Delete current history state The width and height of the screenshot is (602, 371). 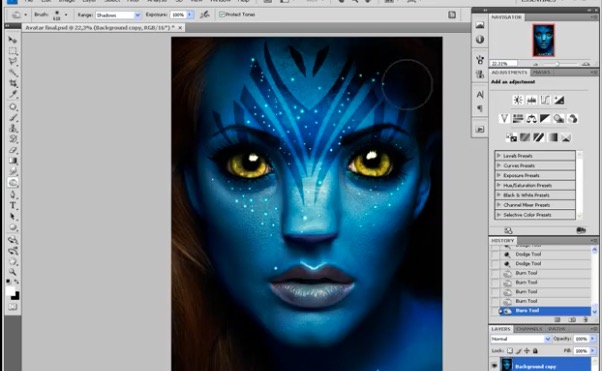[585, 320]
